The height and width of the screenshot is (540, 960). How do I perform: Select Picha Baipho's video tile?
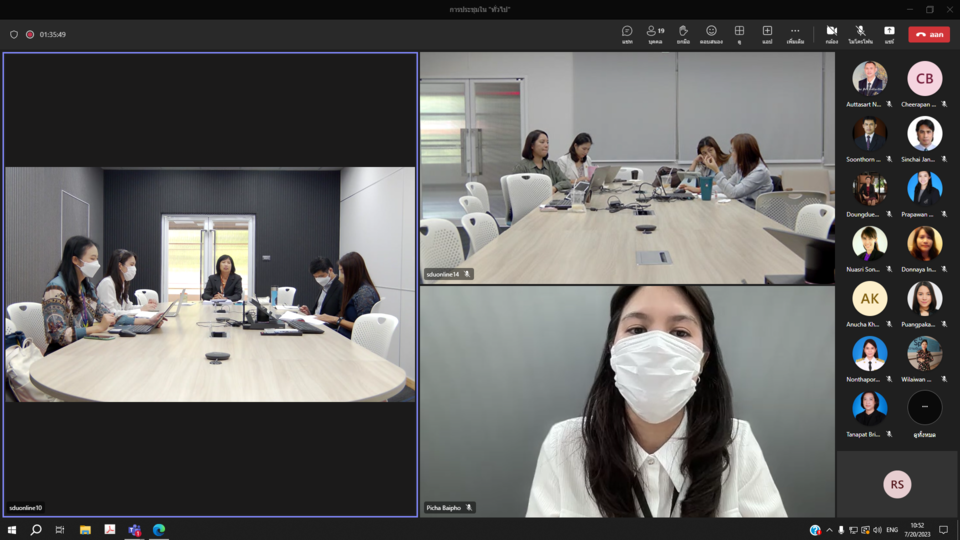(627, 400)
